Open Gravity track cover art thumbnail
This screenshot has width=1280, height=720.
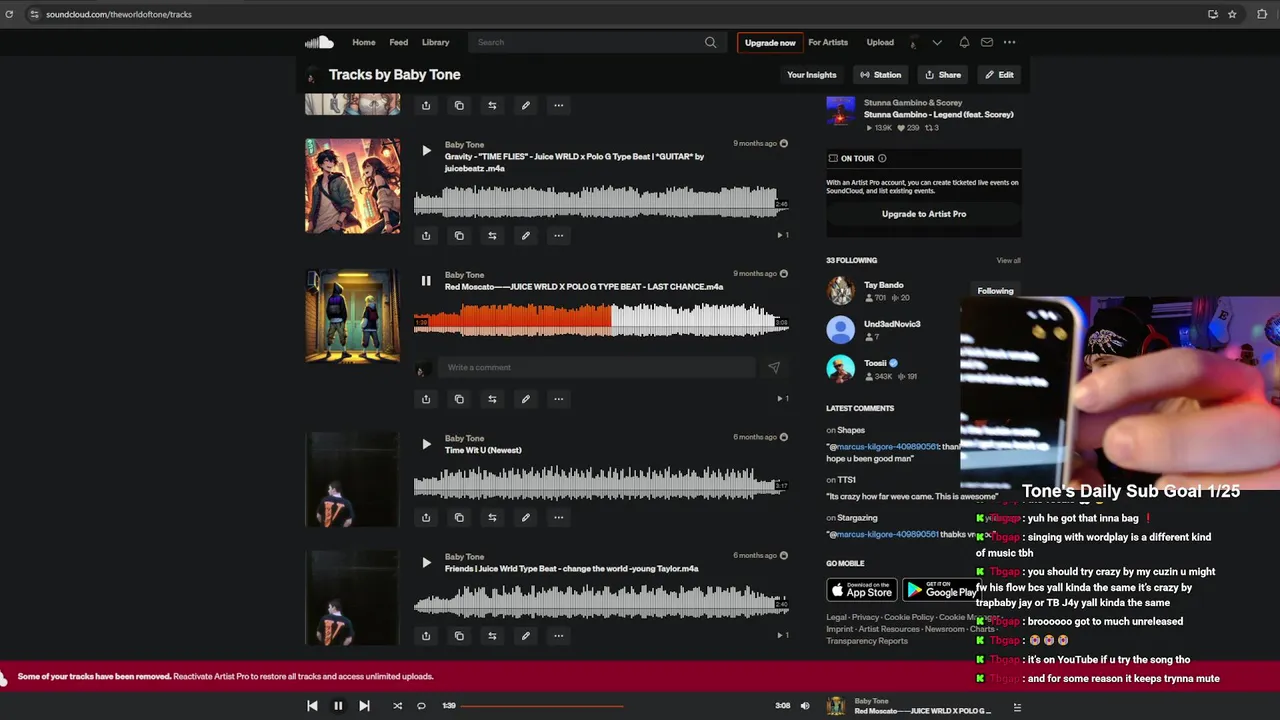click(x=352, y=186)
